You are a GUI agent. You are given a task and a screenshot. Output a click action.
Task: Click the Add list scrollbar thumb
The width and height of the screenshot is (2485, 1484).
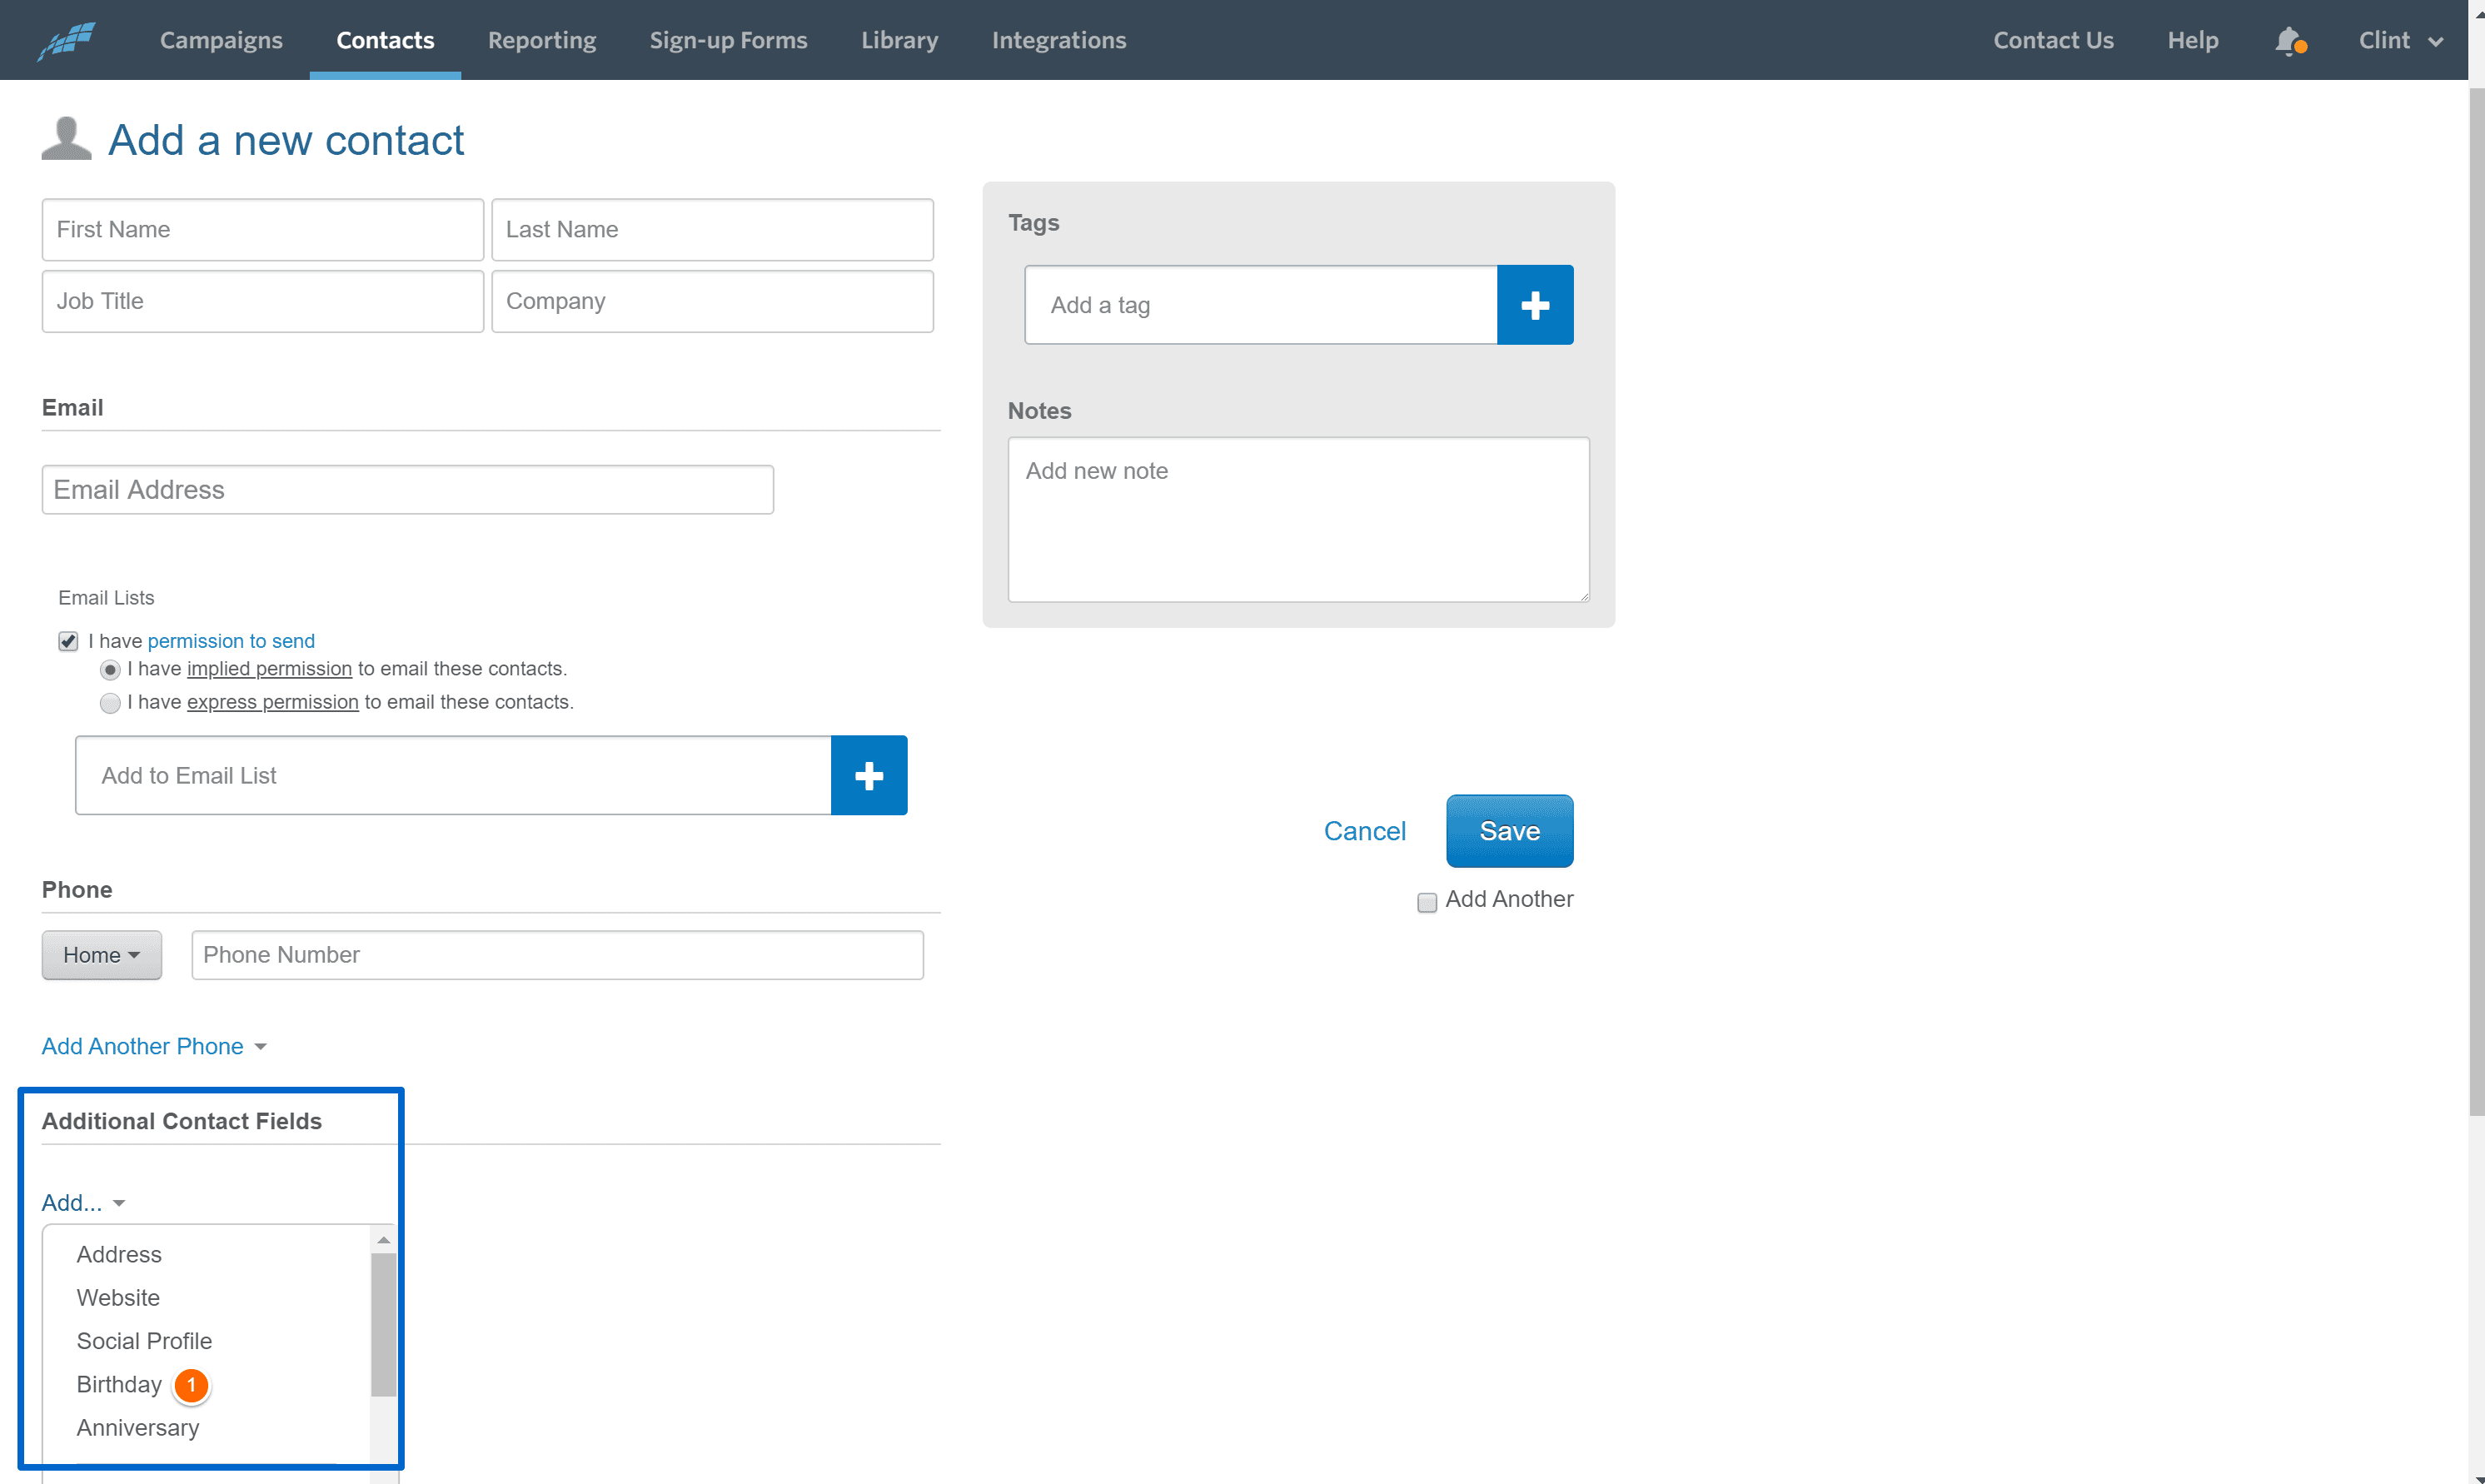383,1325
